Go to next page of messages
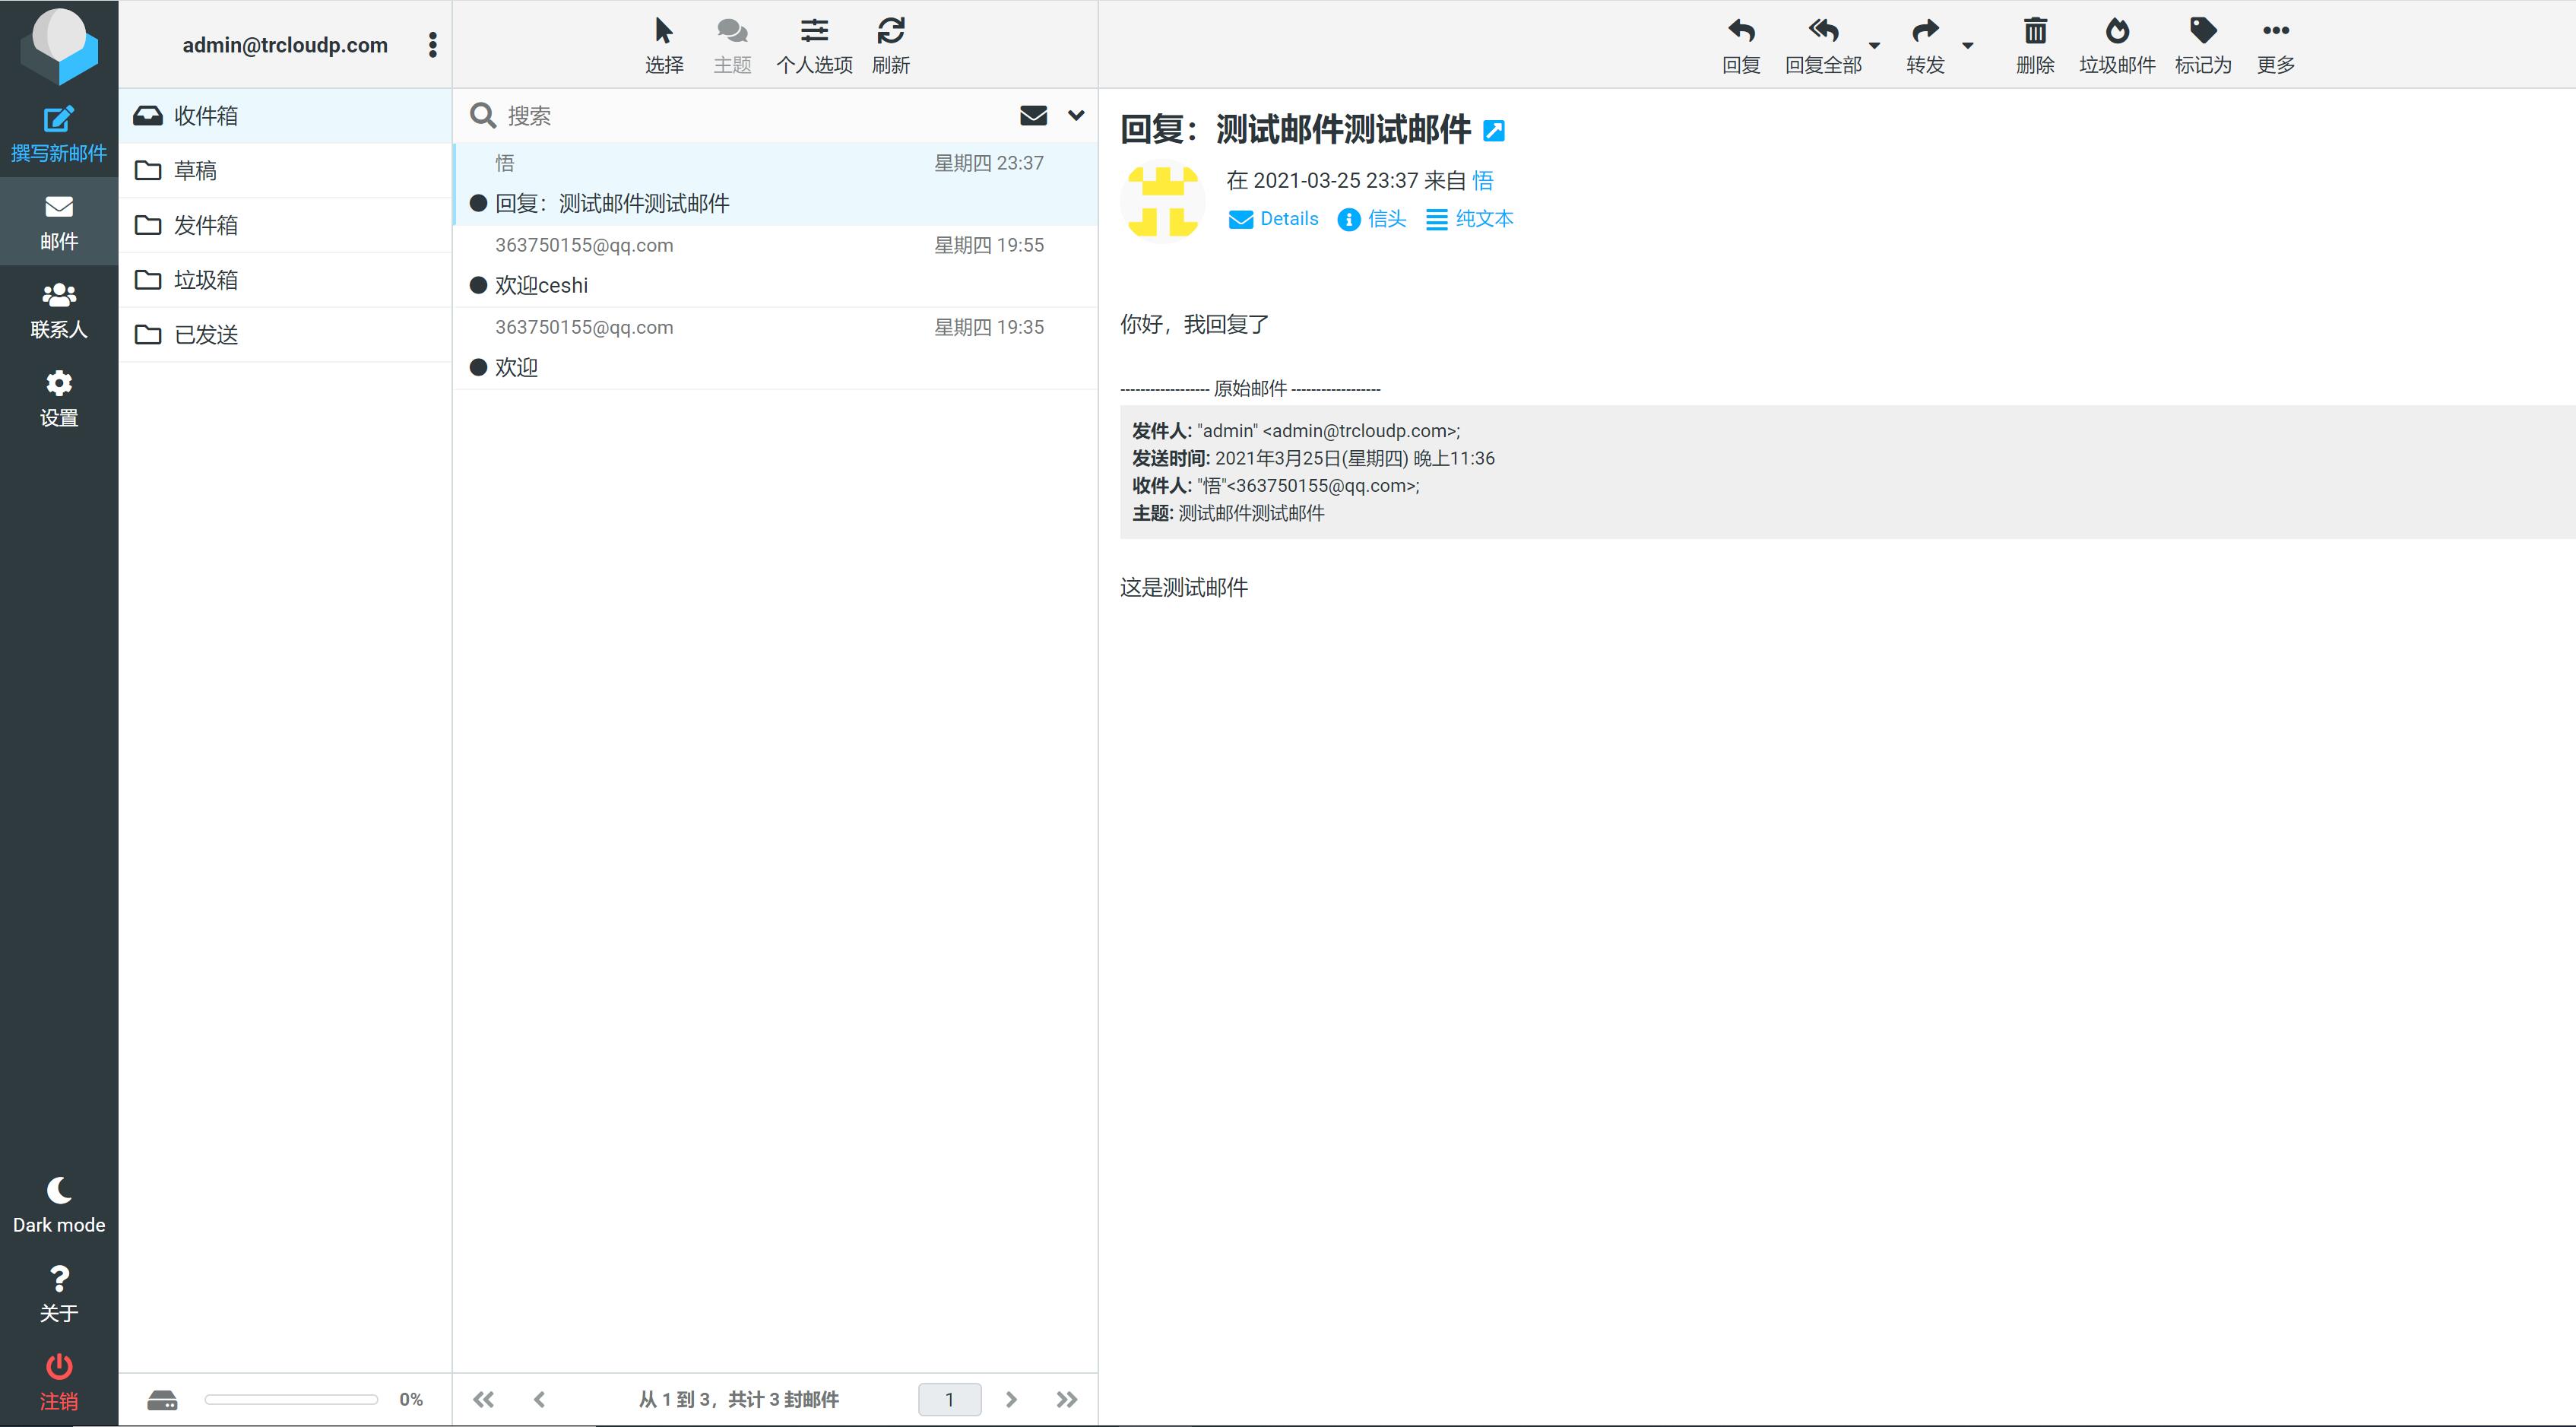Viewport: 2576px width, 1427px height. (x=1011, y=1399)
